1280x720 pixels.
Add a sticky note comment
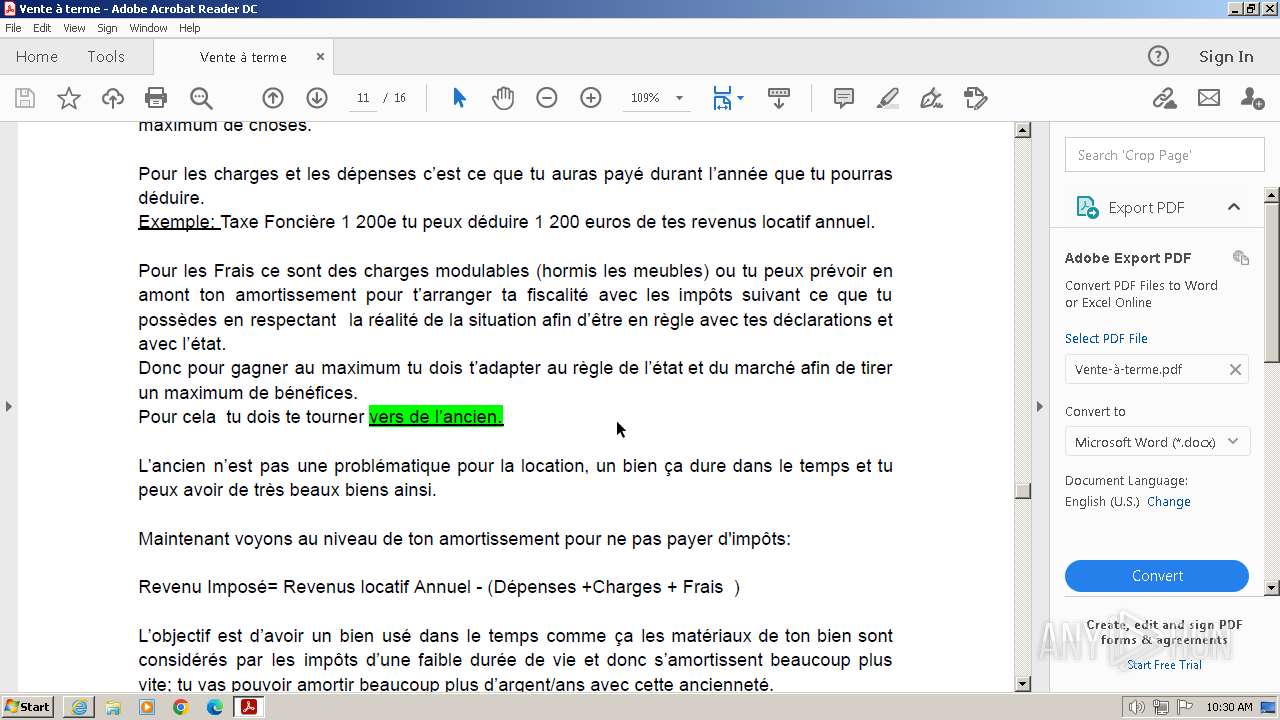tap(844, 98)
